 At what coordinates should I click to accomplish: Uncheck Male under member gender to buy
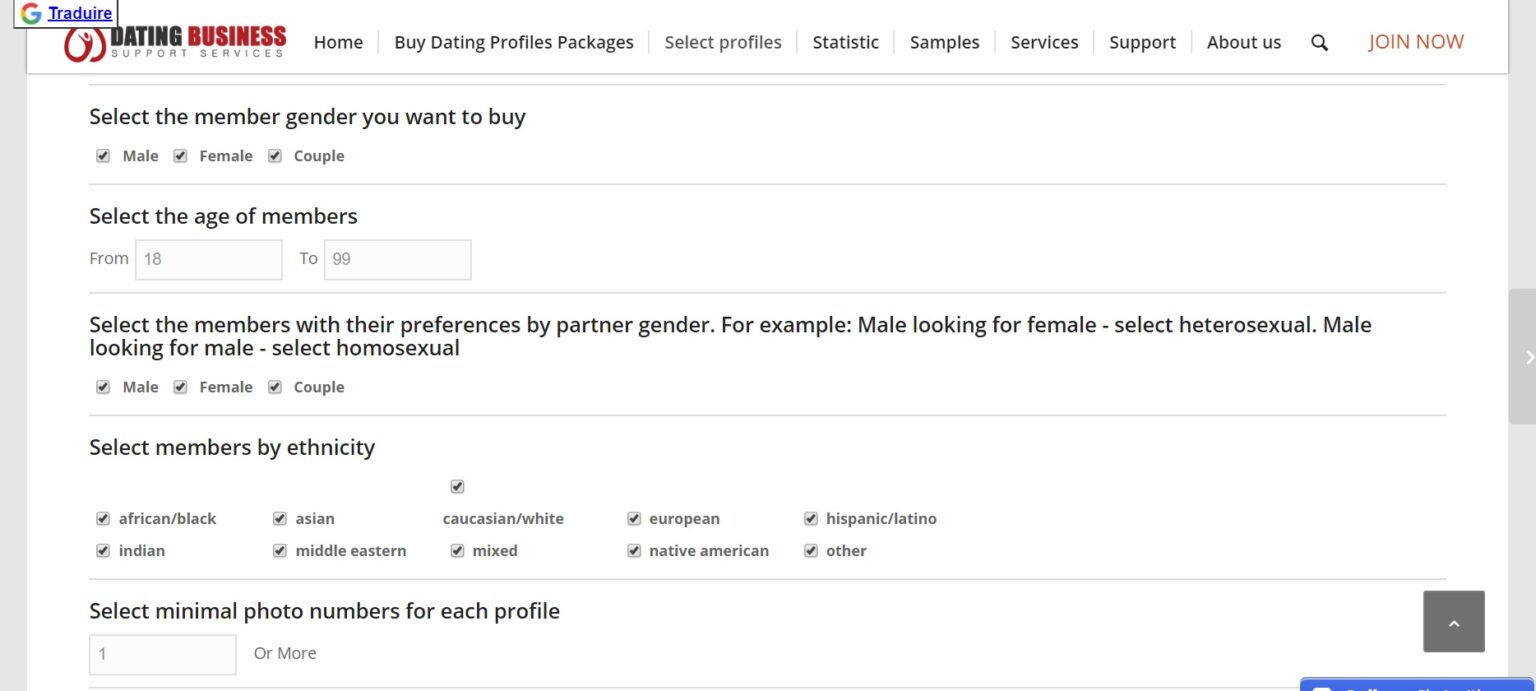click(x=103, y=156)
